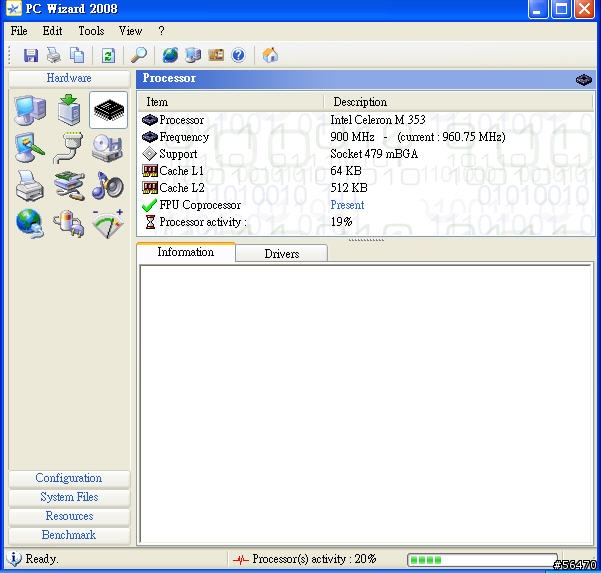Click the PC Wizard 2008 title bar icon

pyautogui.click(x=13, y=9)
